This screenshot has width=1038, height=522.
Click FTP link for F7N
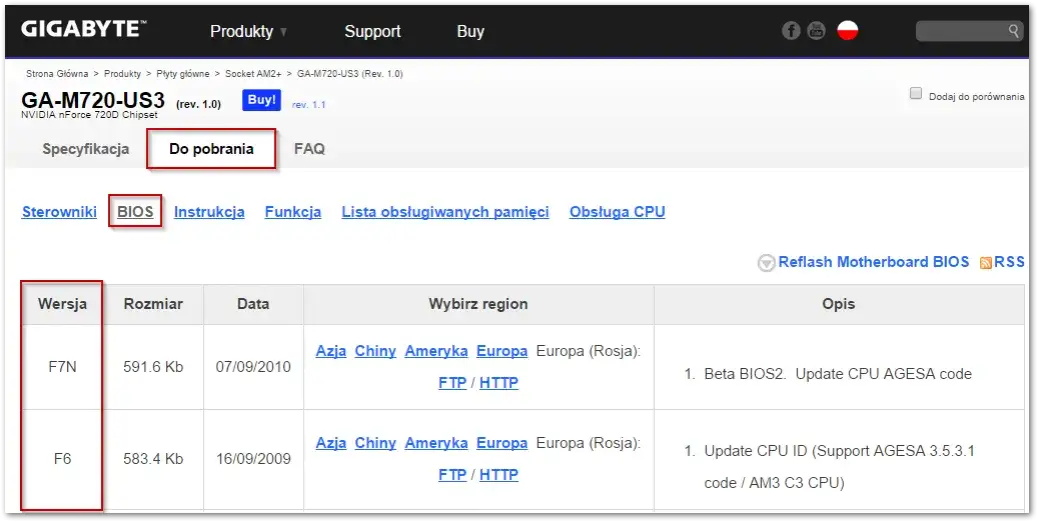[452, 383]
